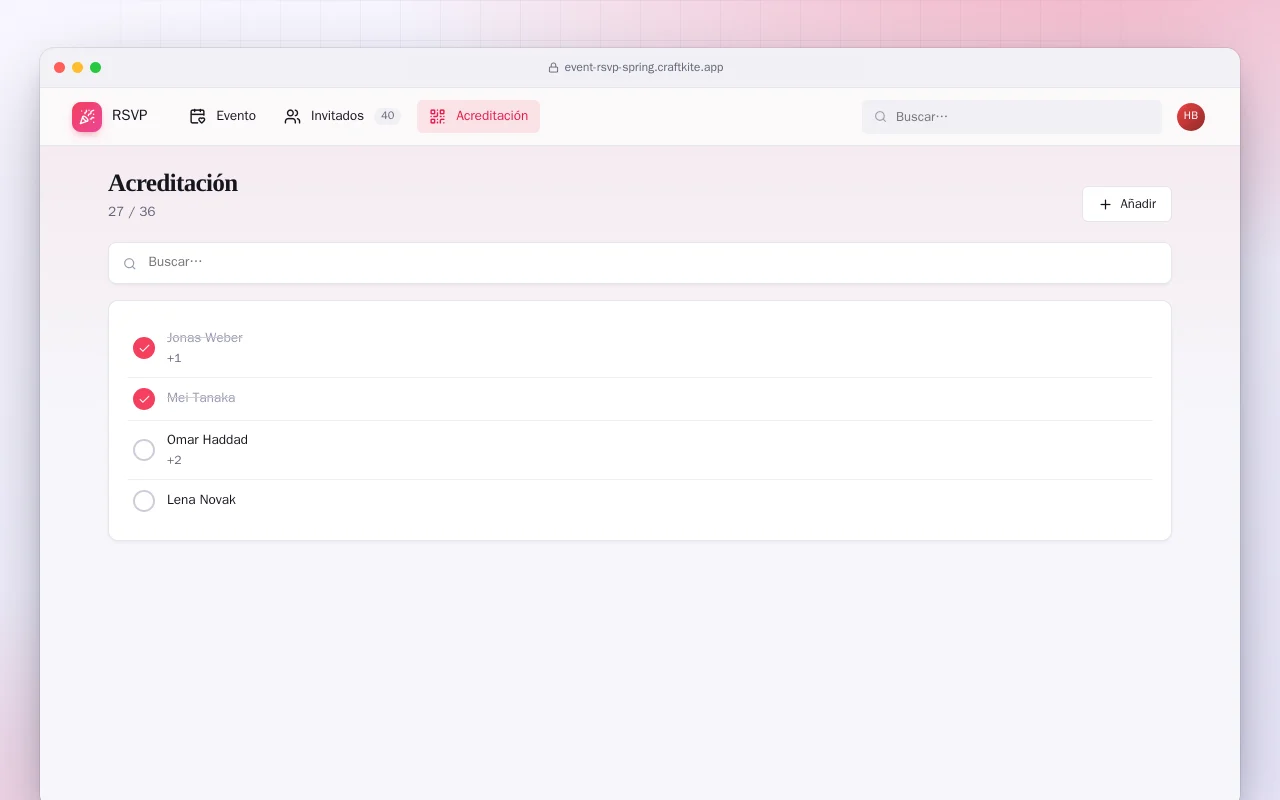
Task: Click the name Lena Novak
Action: coord(201,500)
